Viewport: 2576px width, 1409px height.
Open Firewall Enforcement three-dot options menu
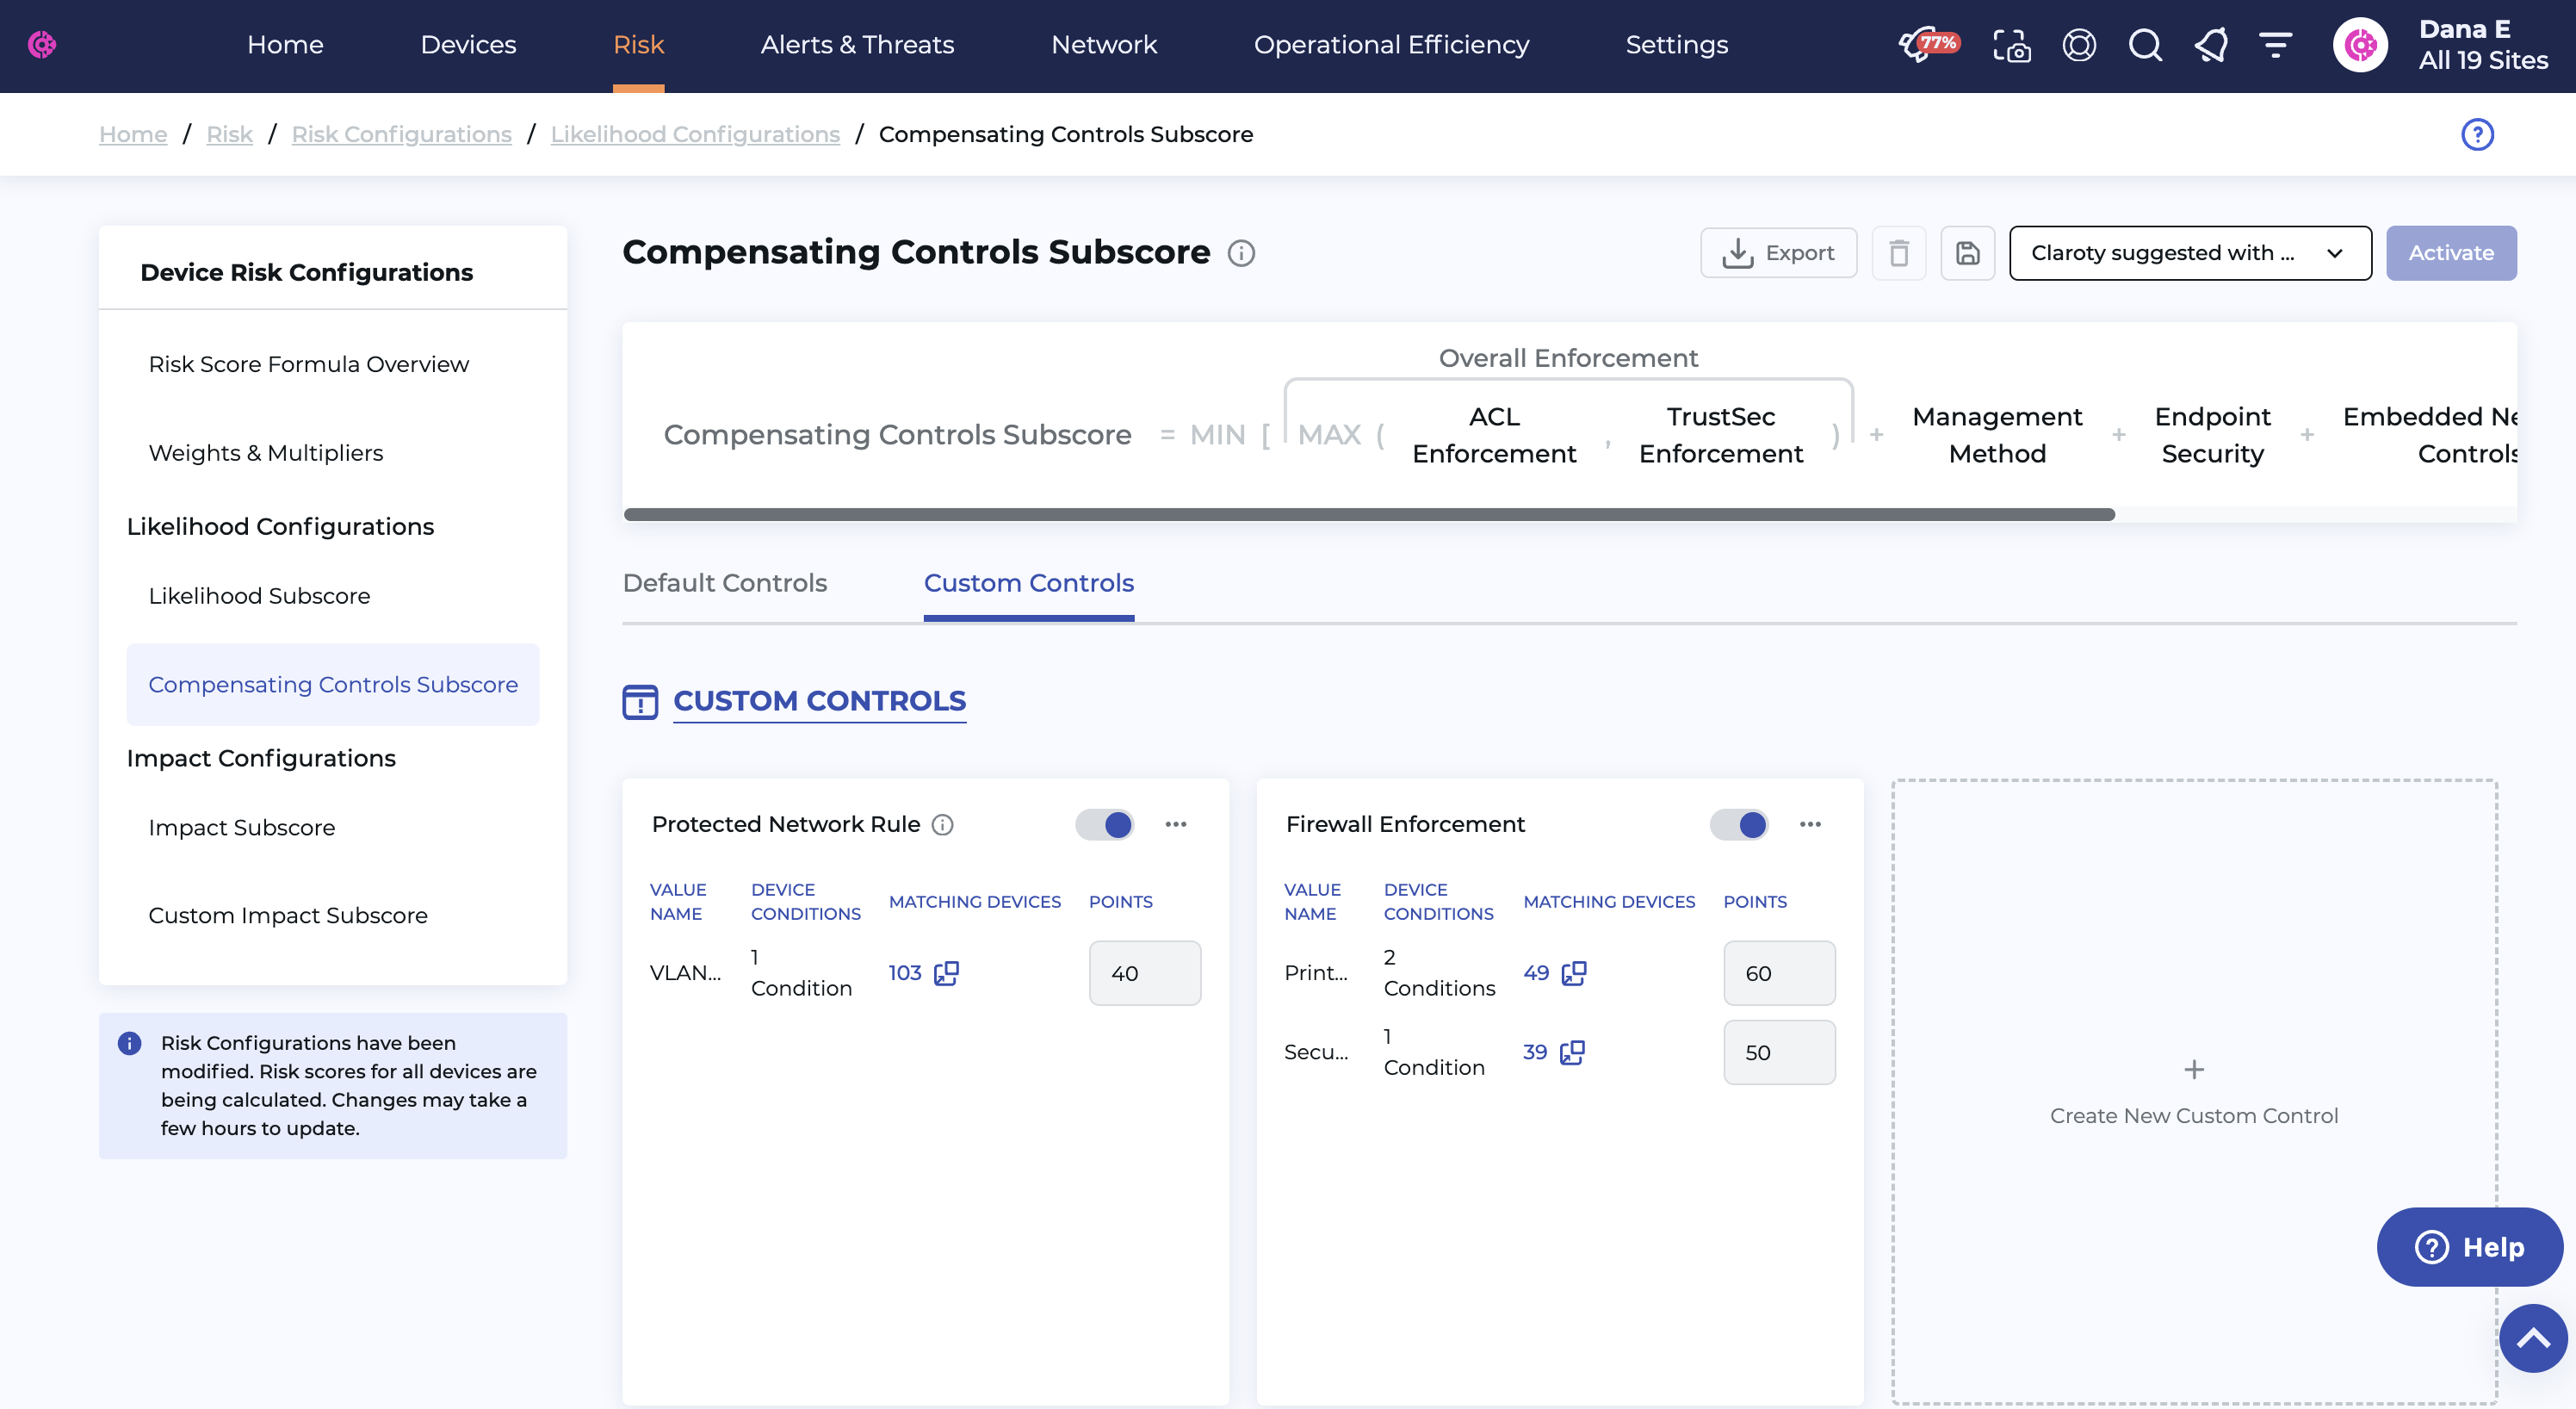pyautogui.click(x=1809, y=824)
